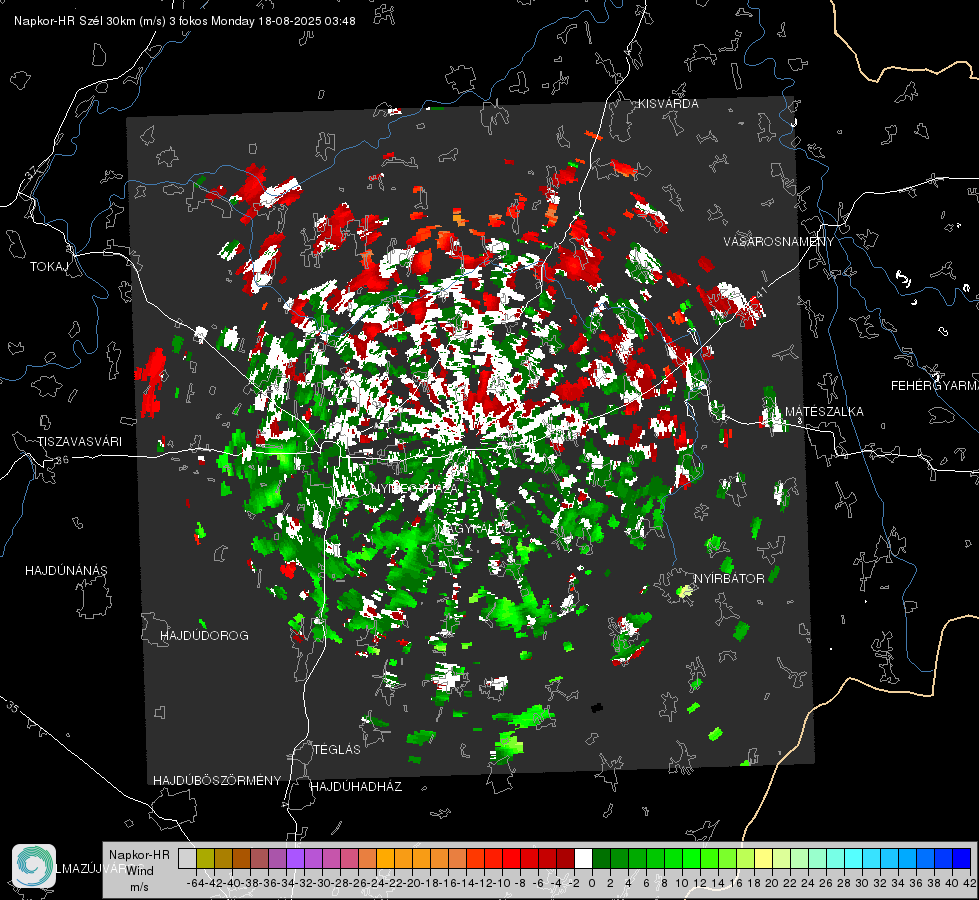Select the TÉGLÁS city label
This screenshot has height=900, width=979.
coord(337,749)
